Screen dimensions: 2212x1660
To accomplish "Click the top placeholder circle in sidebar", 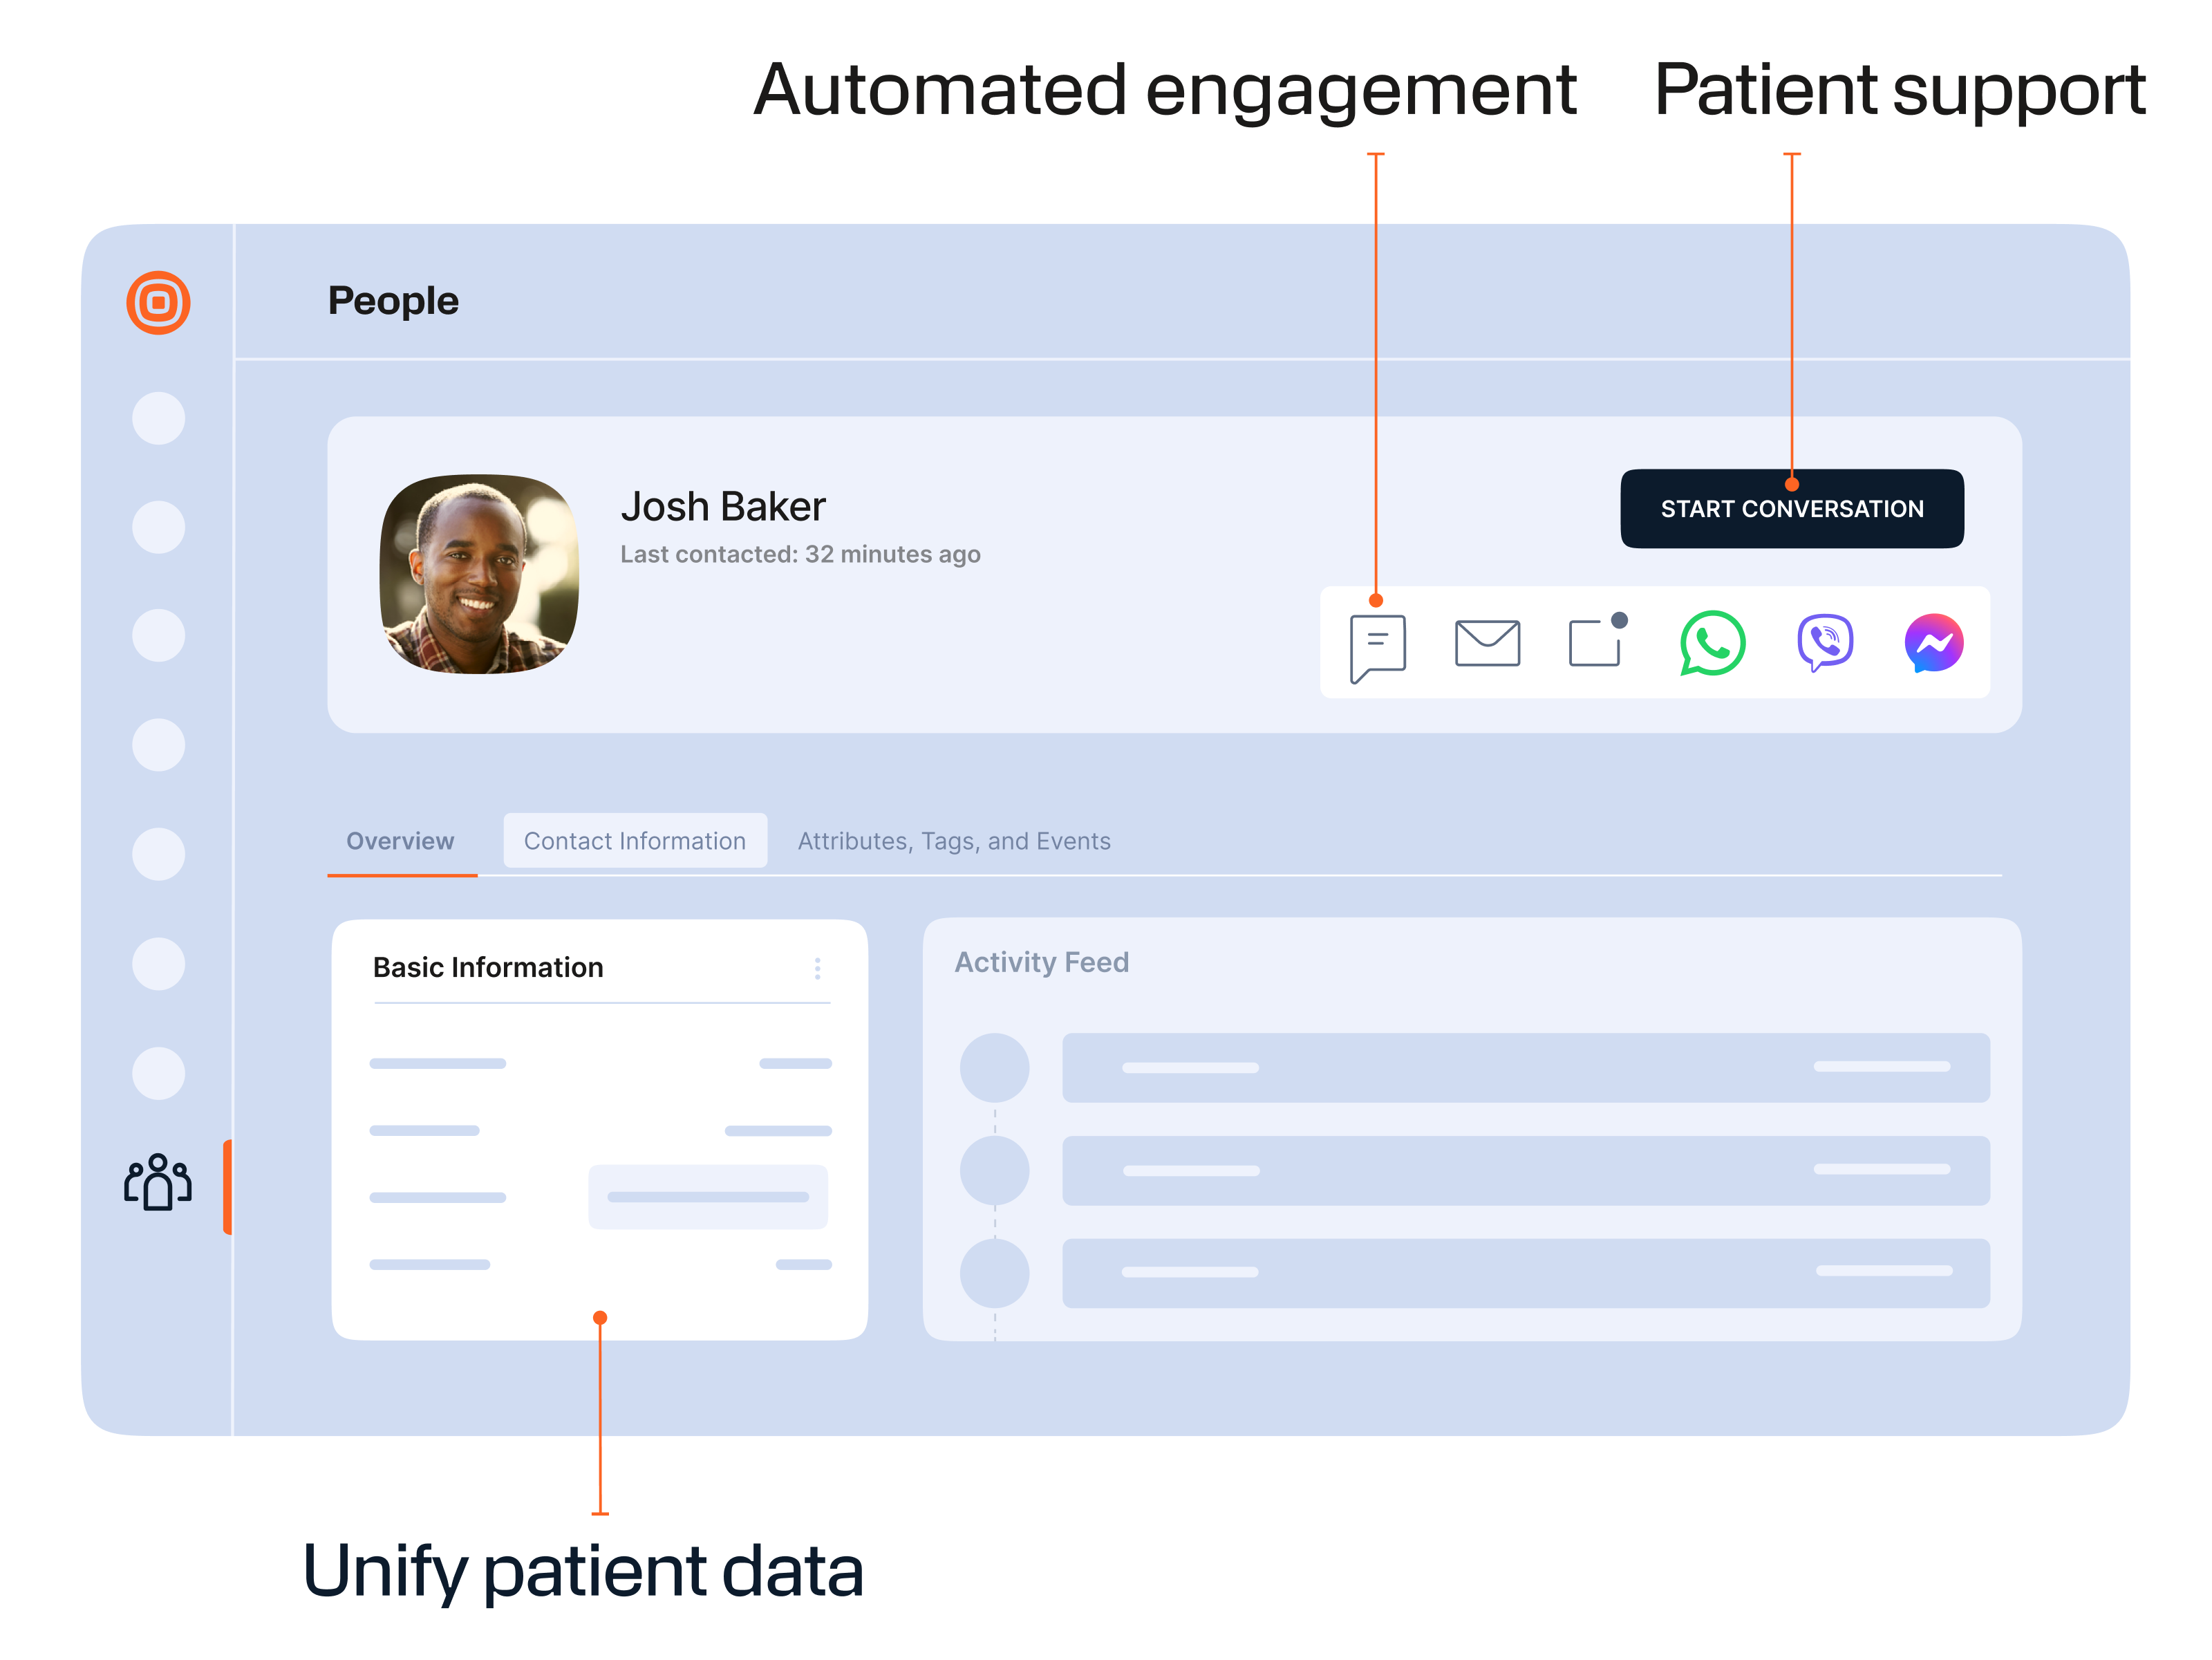I will click(158, 418).
